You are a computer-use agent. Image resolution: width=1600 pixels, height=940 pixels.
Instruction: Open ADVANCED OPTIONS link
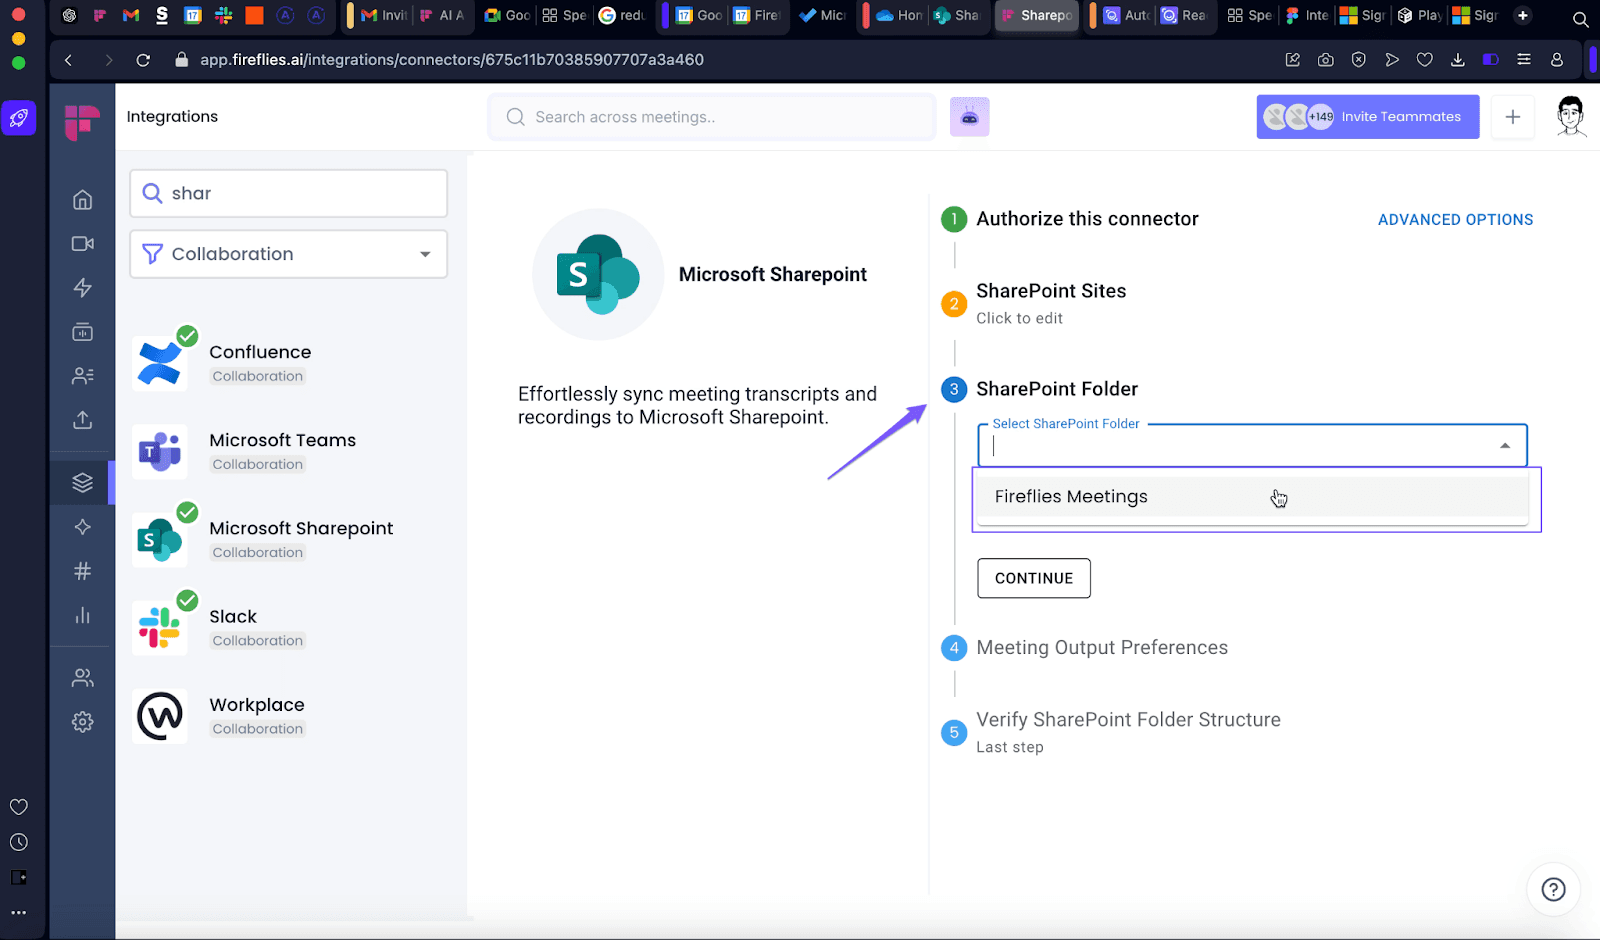tap(1455, 220)
